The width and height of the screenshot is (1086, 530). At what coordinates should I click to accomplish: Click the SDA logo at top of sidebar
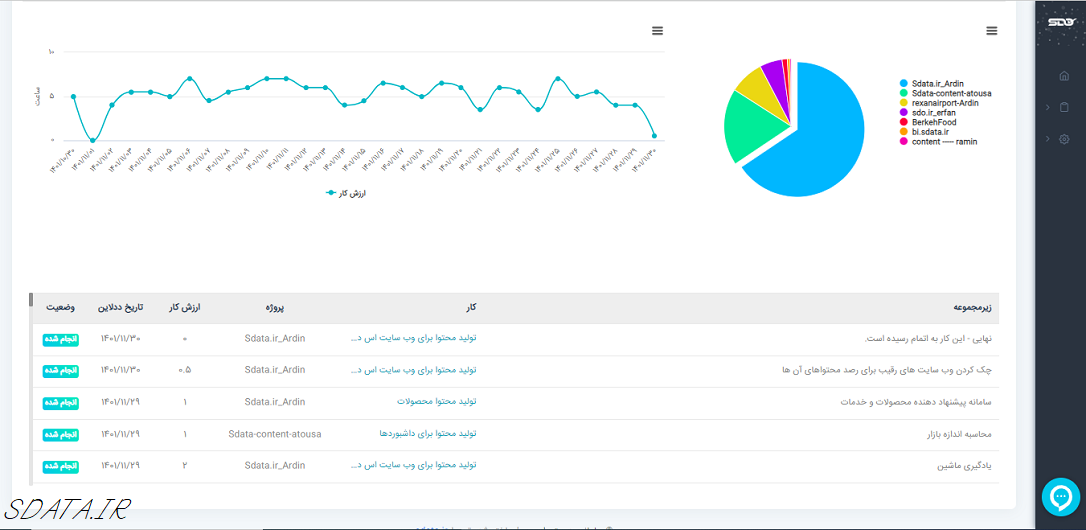[1059, 23]
